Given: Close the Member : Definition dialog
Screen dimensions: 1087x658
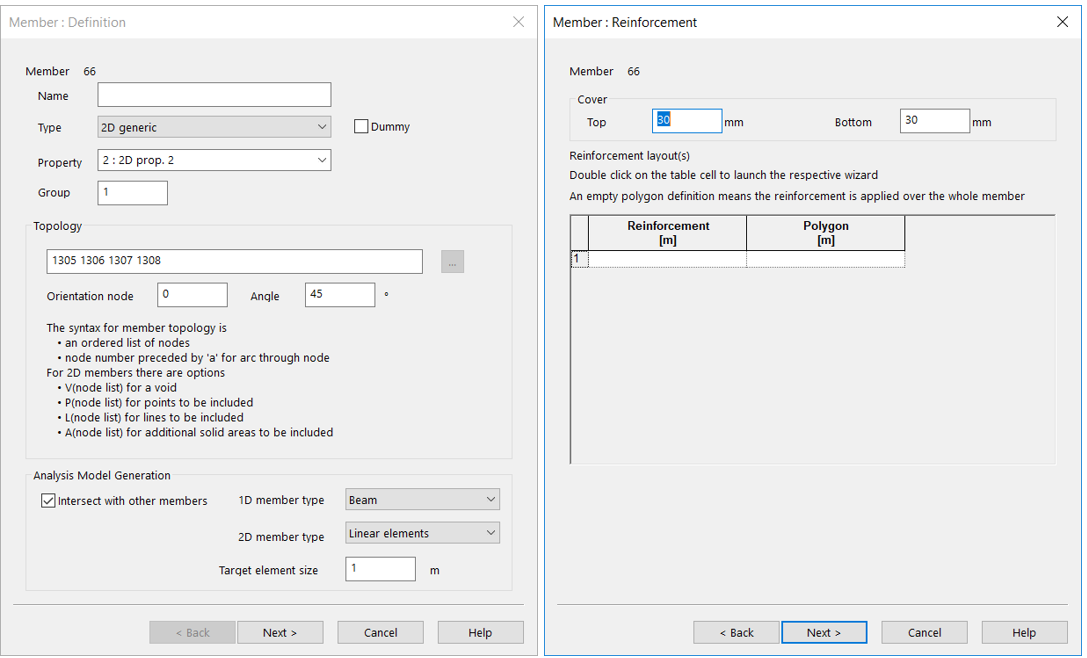Looking at the screenshot, I should tap(518, 22).
